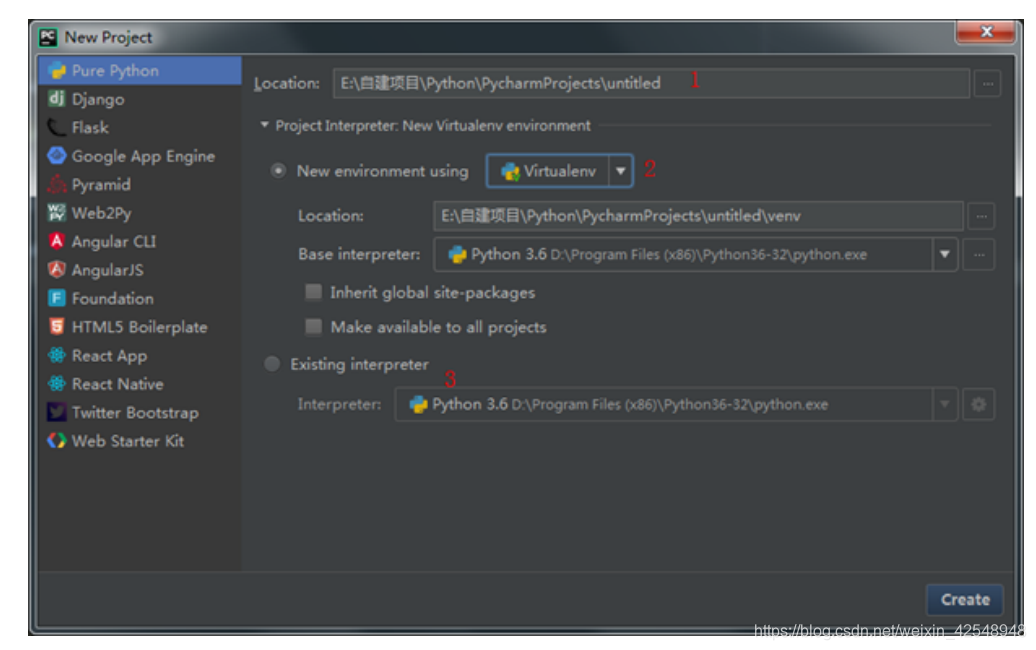Click the React App atom icon
Screen dimensions: 1036x650
57,355
